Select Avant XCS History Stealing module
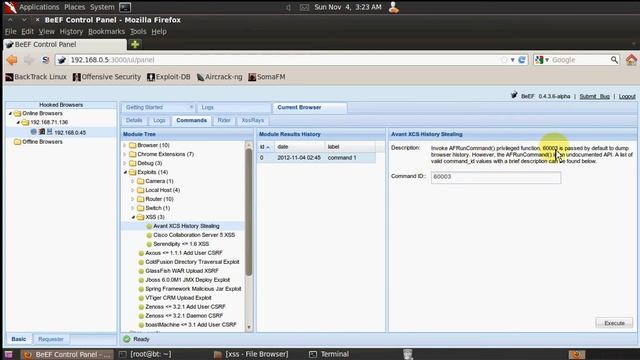This screenshot has width=640, height=360. pyautogui.click(x=186, y=226)
